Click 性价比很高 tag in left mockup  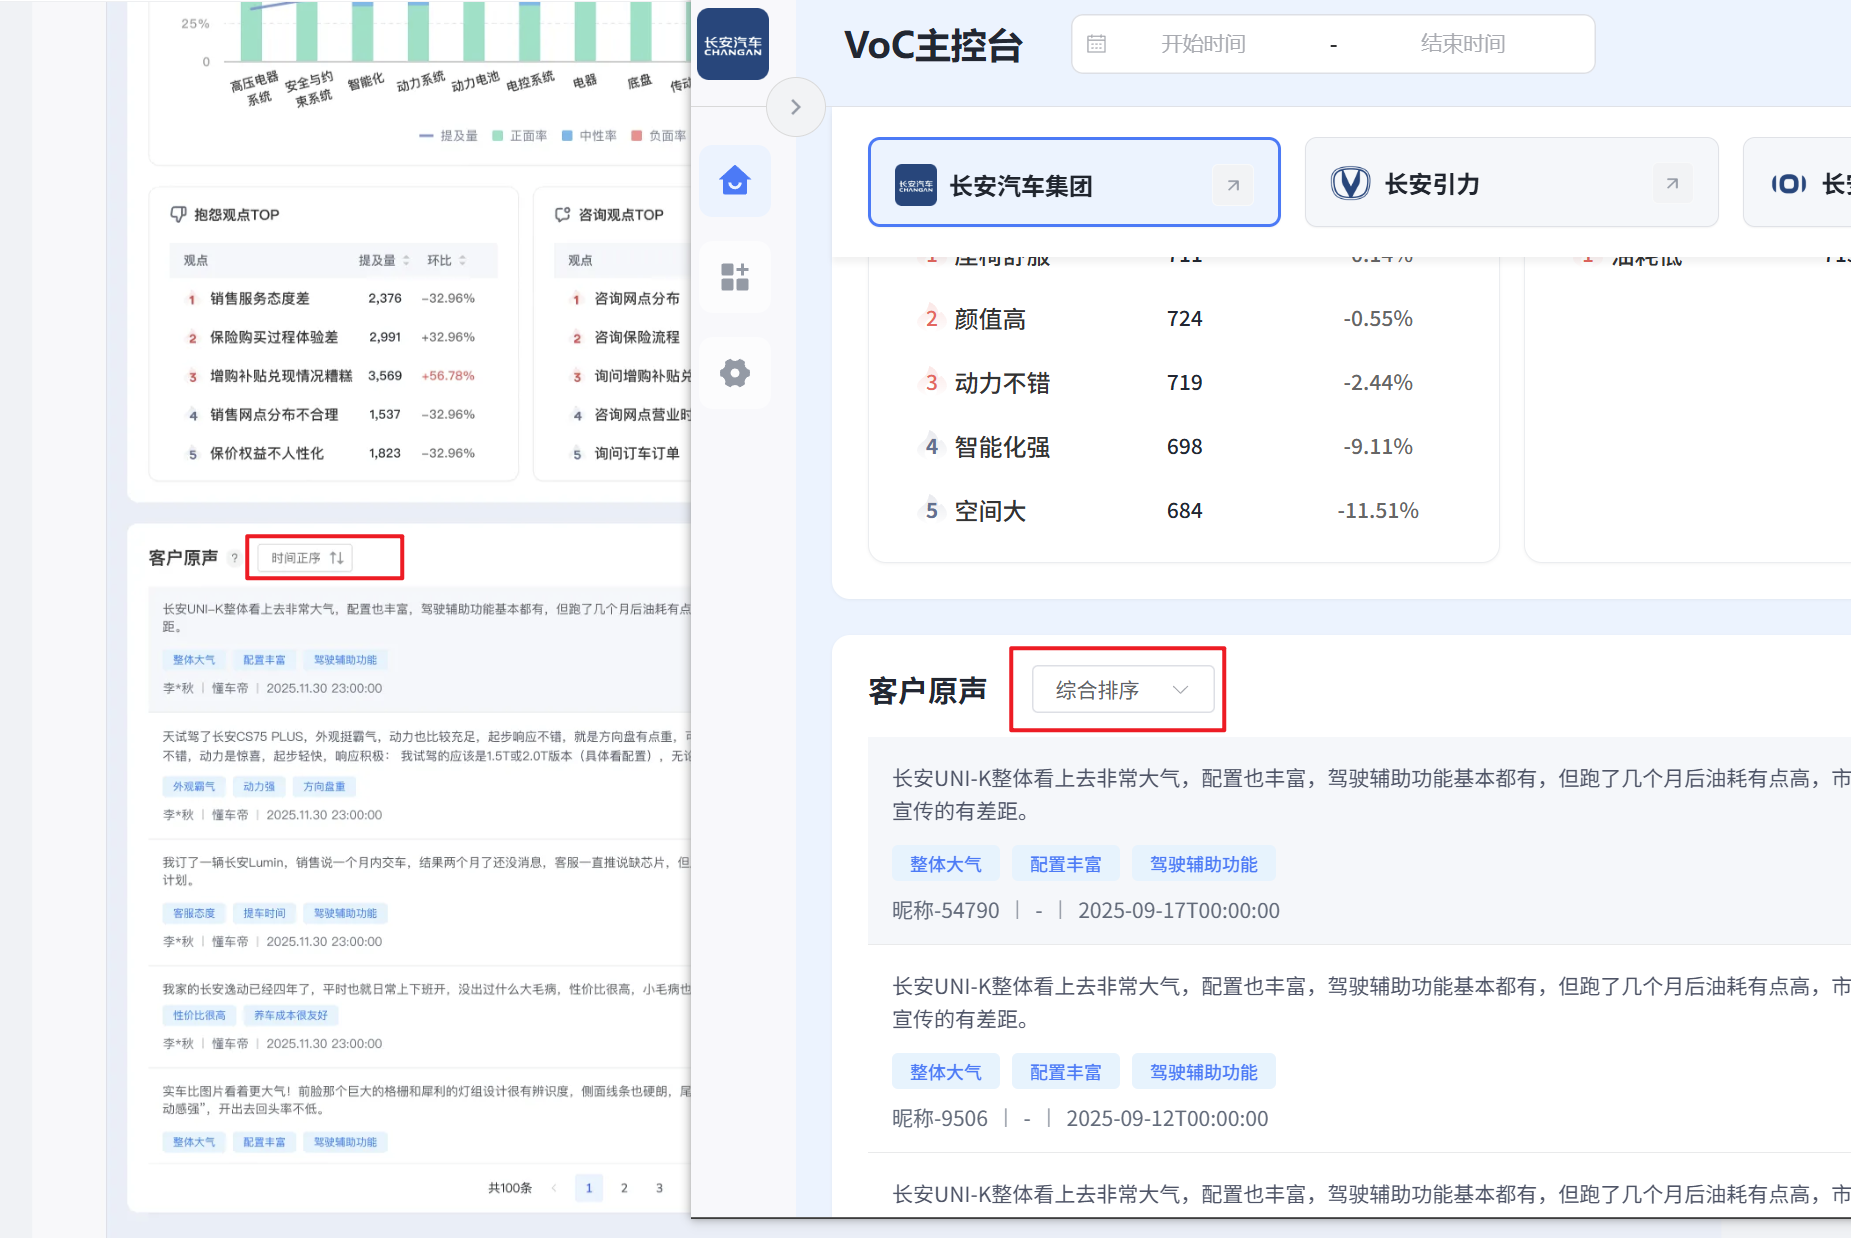click(x=199, y=1016)
